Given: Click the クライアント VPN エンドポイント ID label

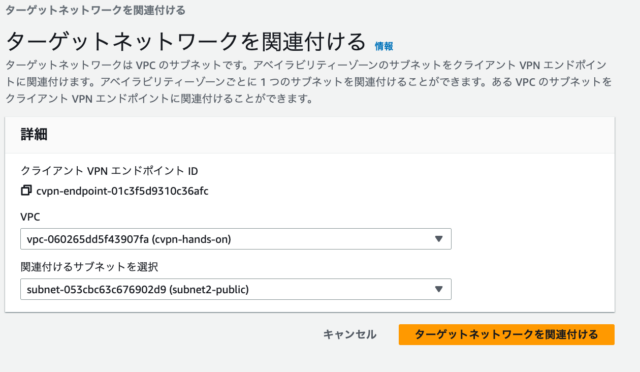Looking at the screenshot, I should coord(109,171).
